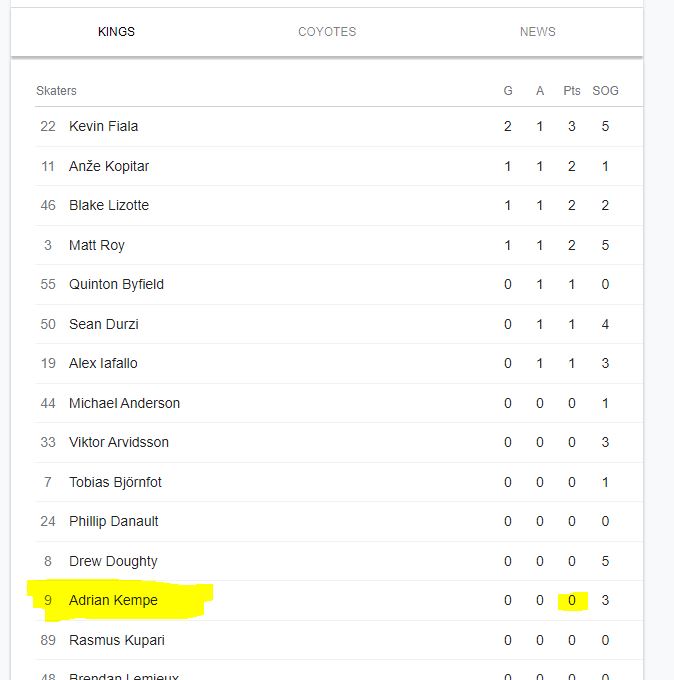Open Anže Kopitar's player link
Screen dimensions: 674x680
[x=109, y=166]
